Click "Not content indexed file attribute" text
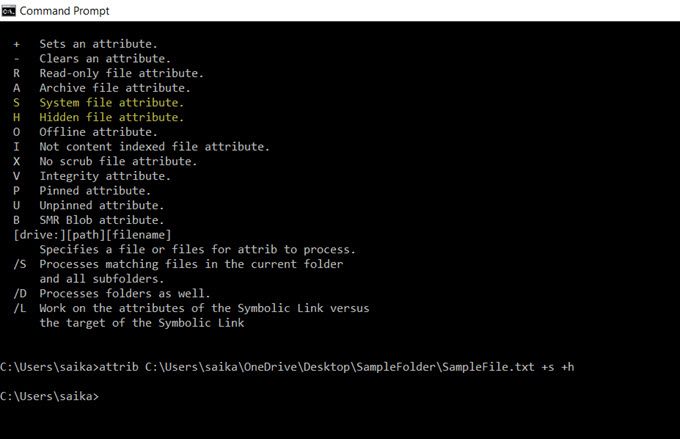 click(x=154, y=147)
